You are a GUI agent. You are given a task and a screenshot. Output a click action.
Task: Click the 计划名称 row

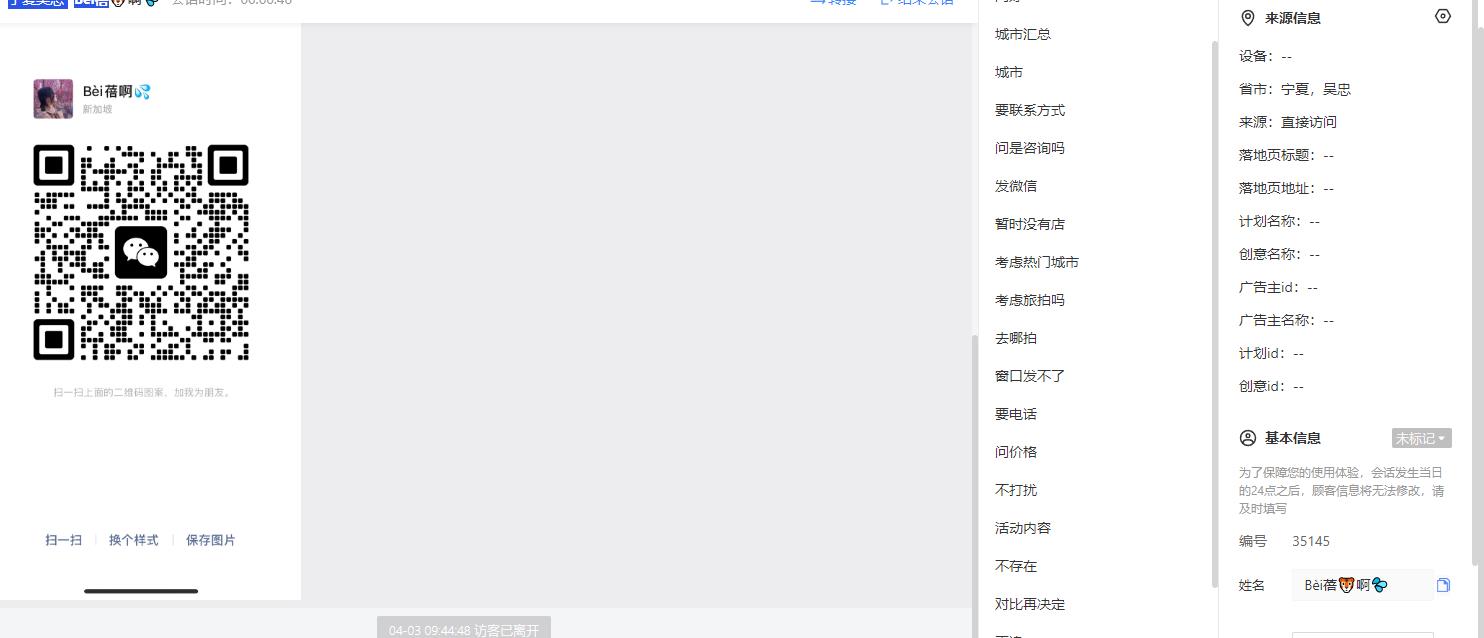(1279, 221)
